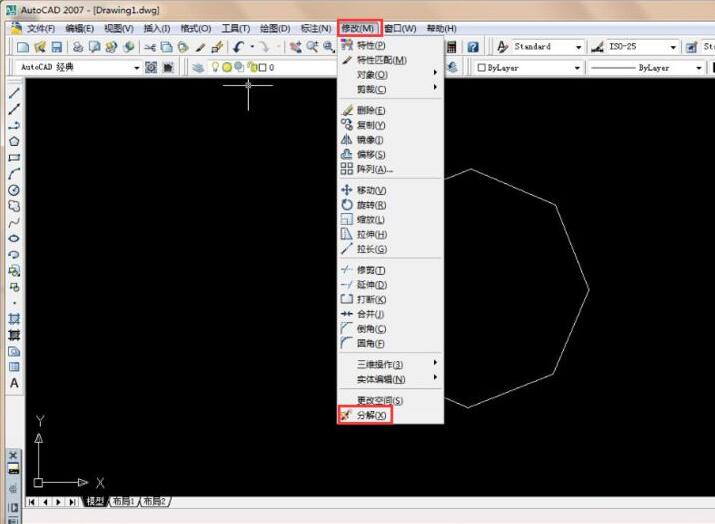Screen dimensions: 715x524
Task: Toggle layer 0 on/off lightbulb
Action: (x=216, y=67)
